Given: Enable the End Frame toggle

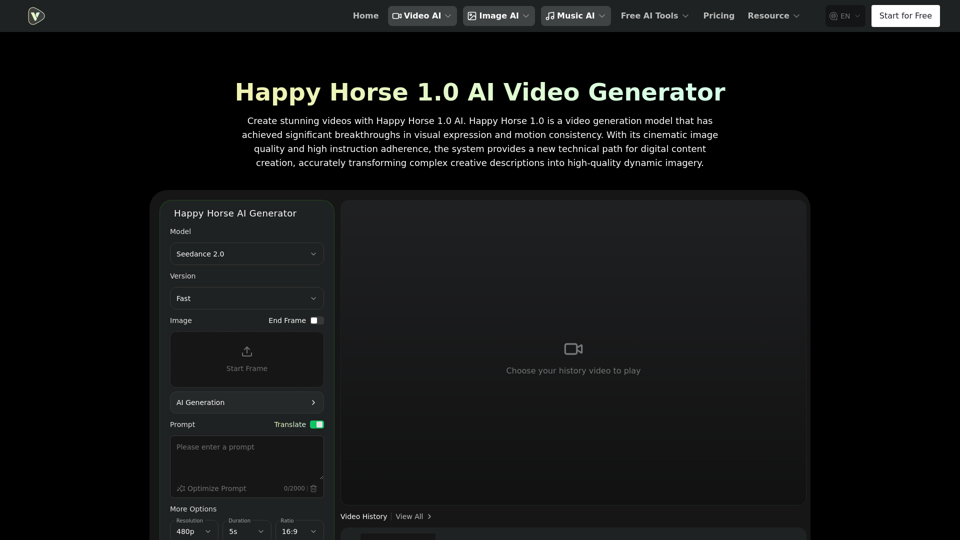Looking at the screenshot, I should tap(316, 321).
